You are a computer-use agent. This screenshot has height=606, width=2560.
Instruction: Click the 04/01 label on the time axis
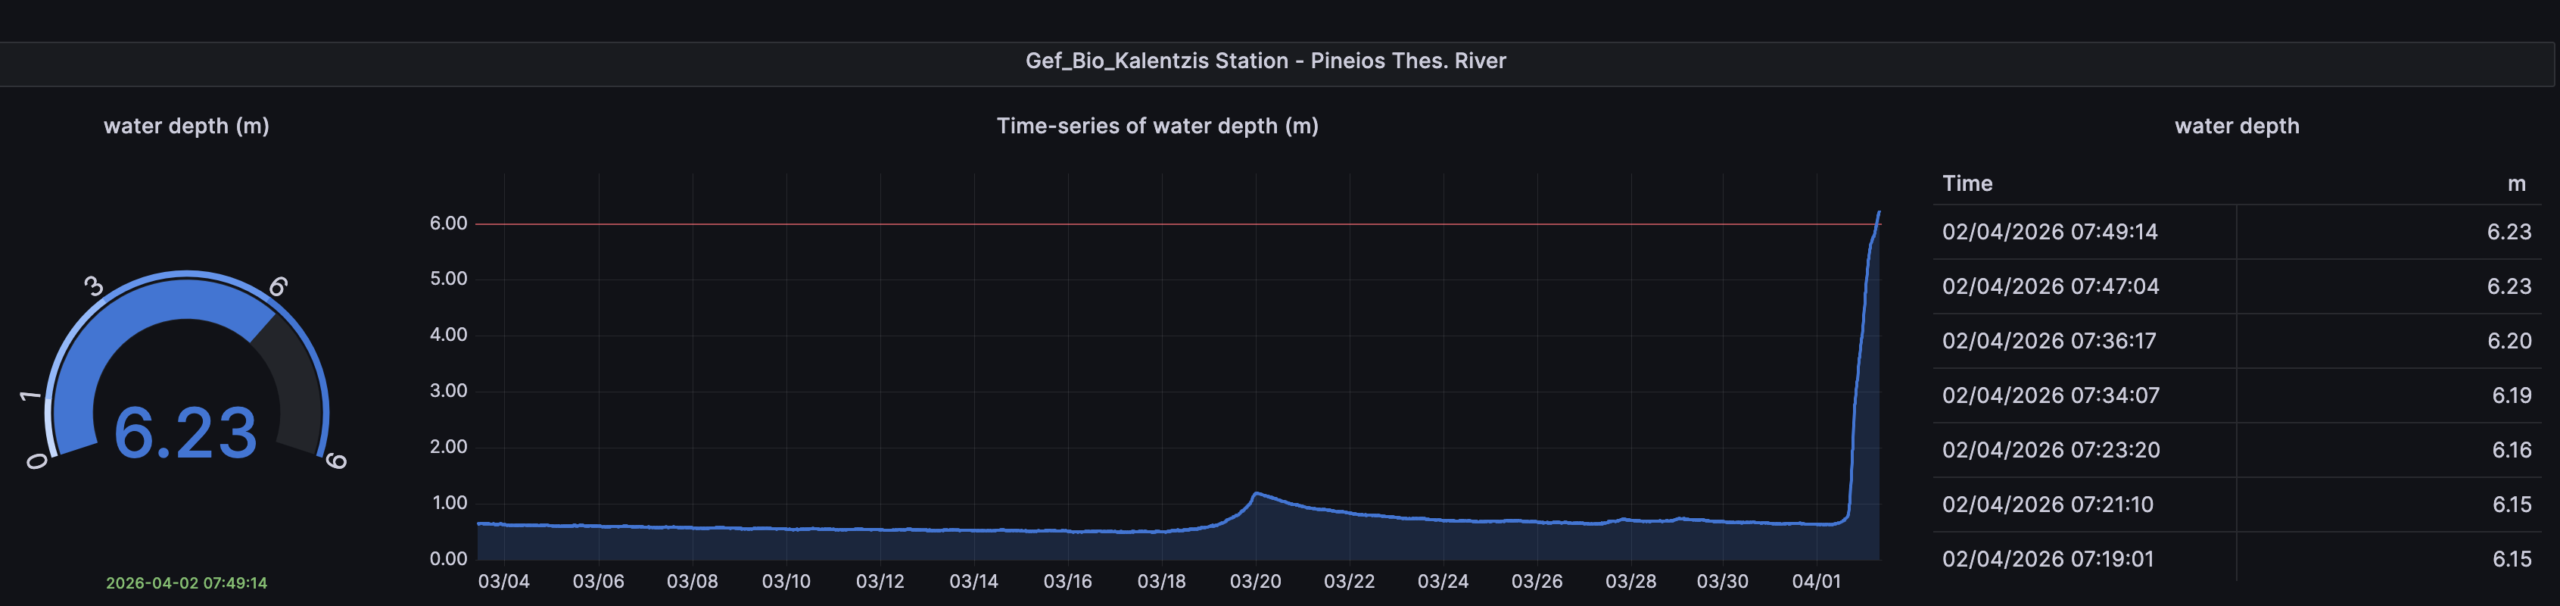[1816, 582]
